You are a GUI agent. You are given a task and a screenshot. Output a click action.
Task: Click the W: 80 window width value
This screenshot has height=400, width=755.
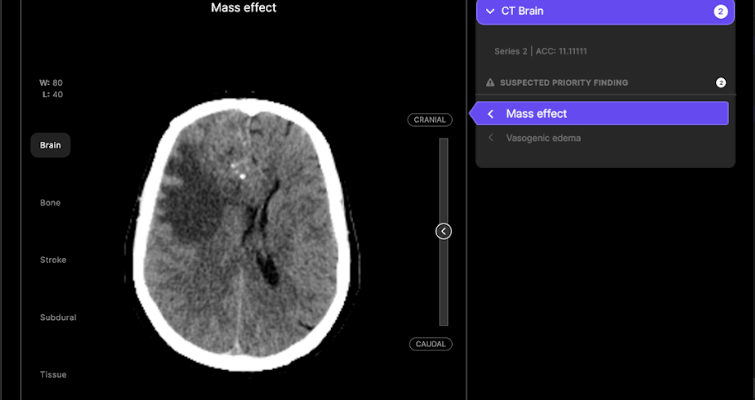click(51, 83)
